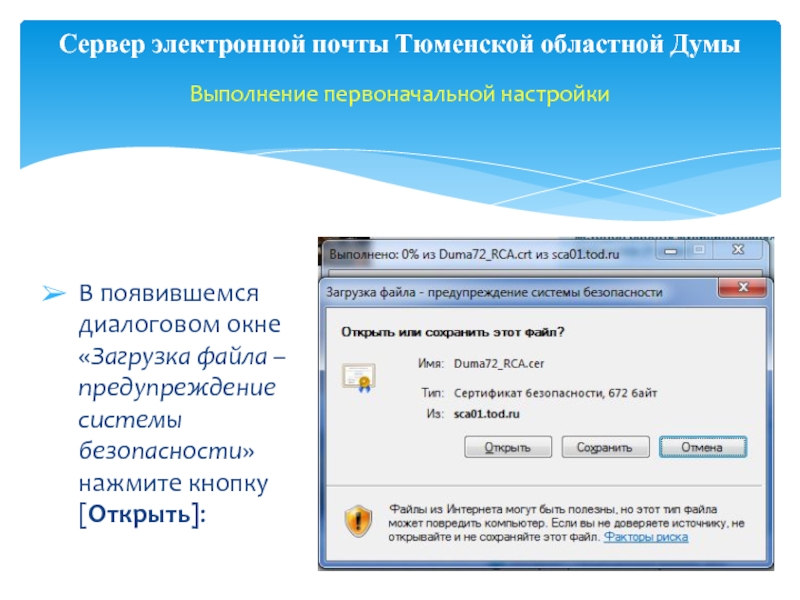
Task: Click the sca01.tod.ru source text
Action: [x=486, y=414]
